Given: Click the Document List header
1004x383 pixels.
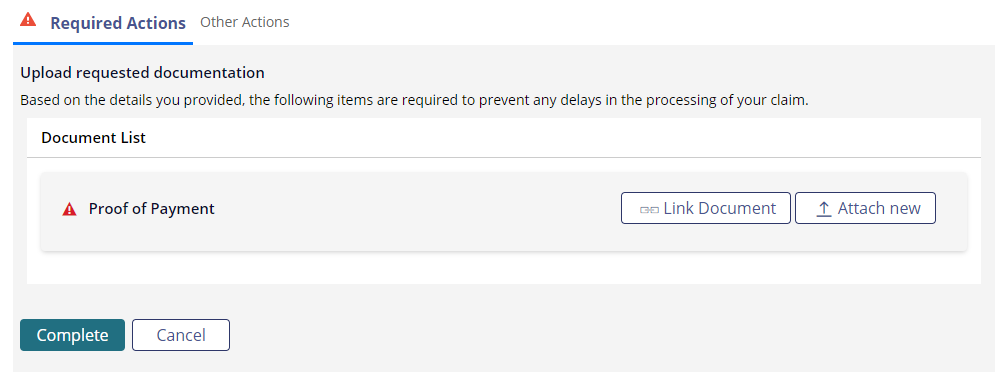Looking at the screenshot, I should click(x=93, y=138).
